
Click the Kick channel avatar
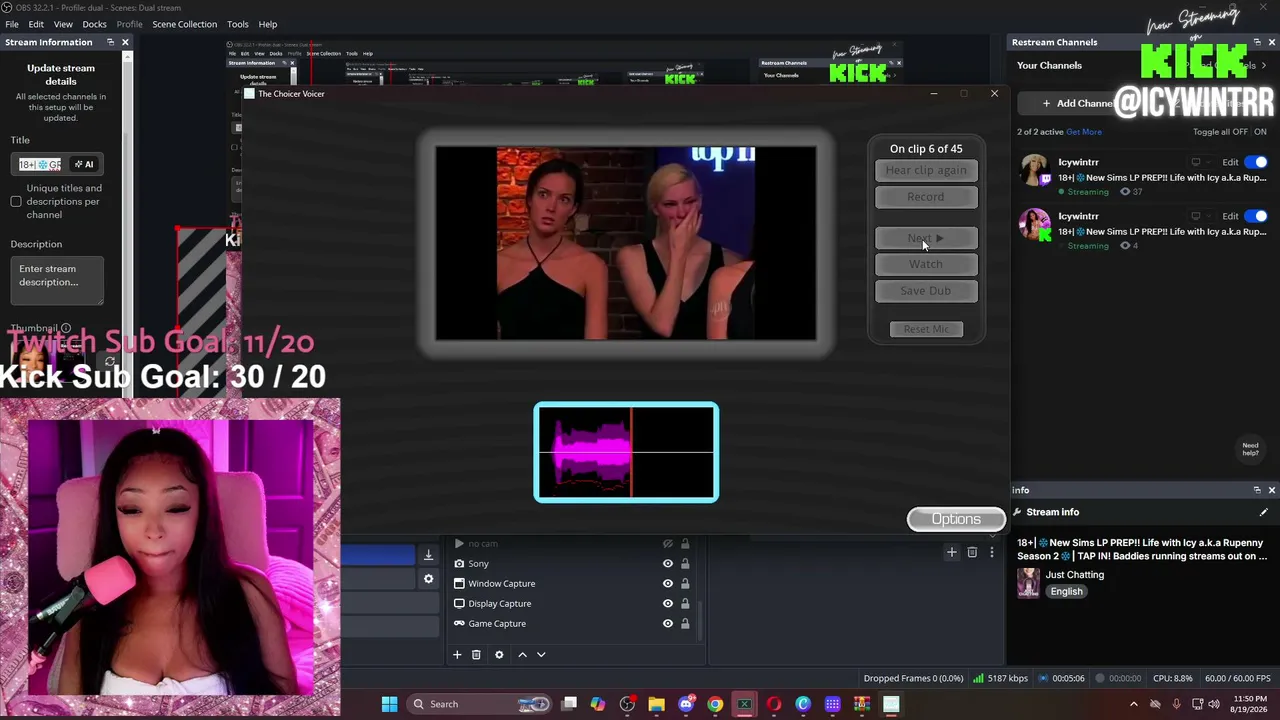(1034, 224)
